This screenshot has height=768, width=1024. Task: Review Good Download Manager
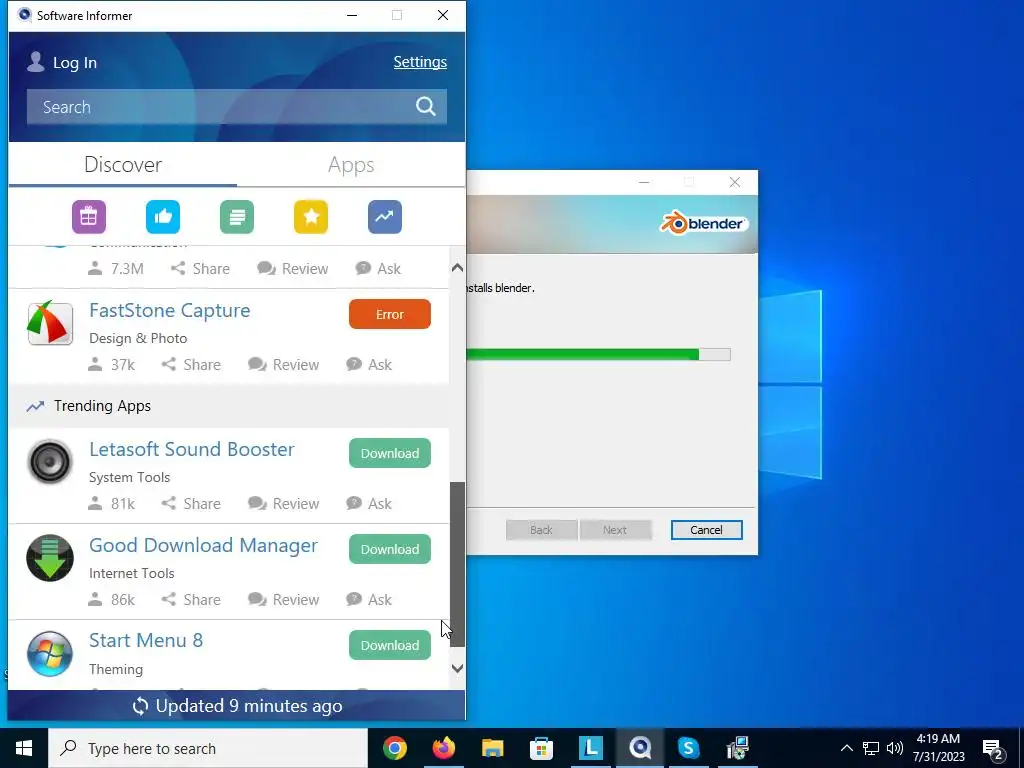coord(284,600)
